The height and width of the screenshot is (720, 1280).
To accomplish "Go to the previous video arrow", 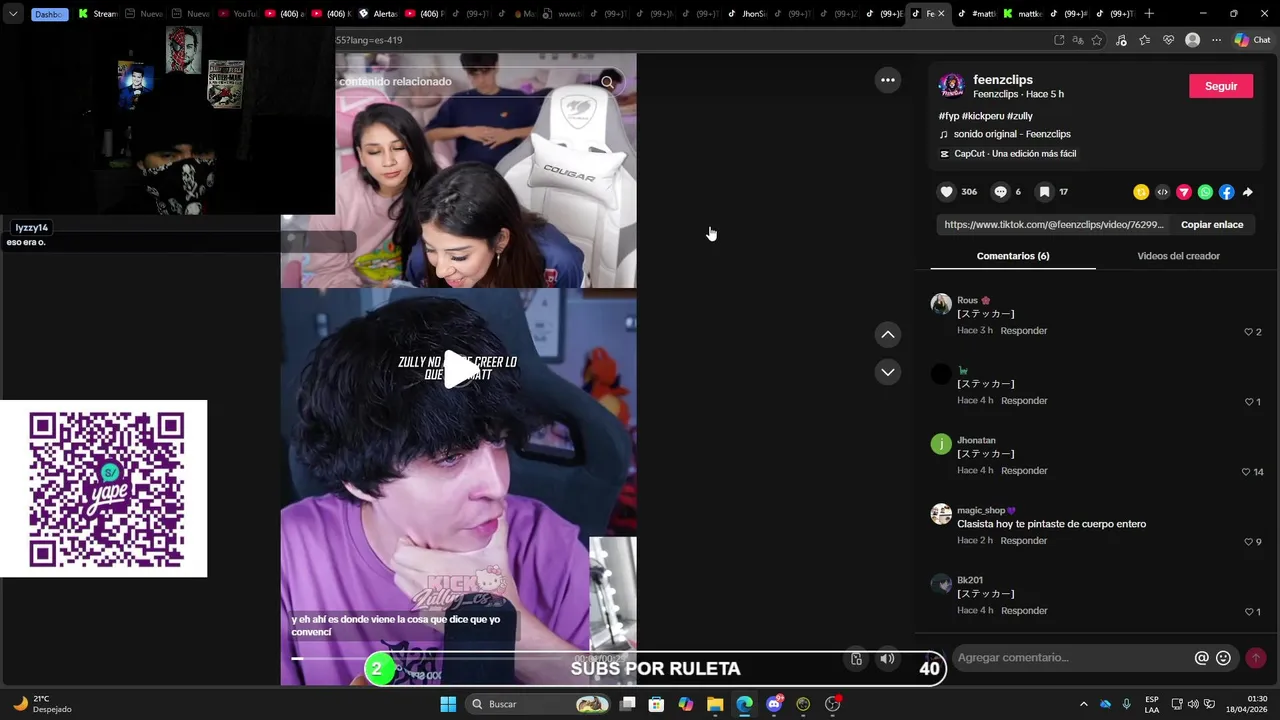I will point(887,334).
